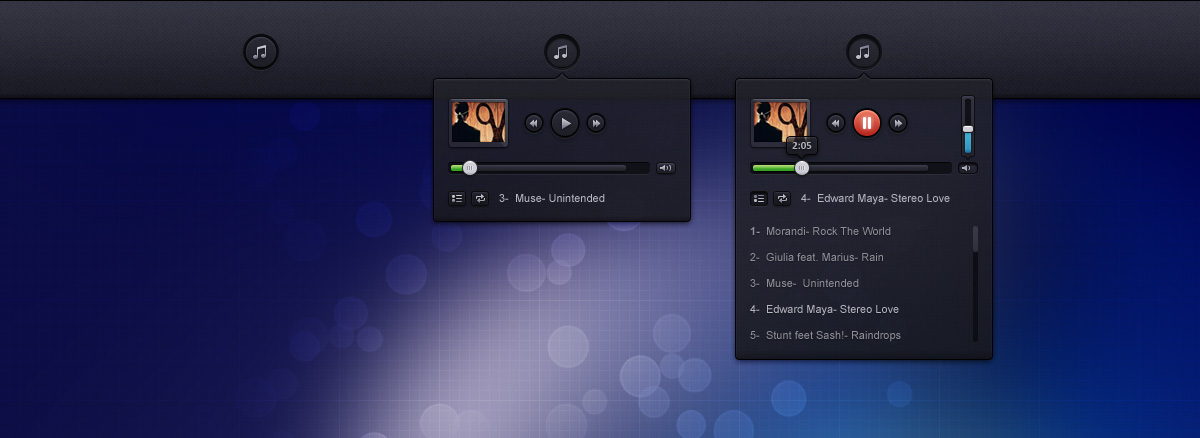Image resolution: width=1200 pixels, height=438 pixels.
Task: Select playlist row 4- Edward Maya- Stereo Love
Action: tap(824, 309)
